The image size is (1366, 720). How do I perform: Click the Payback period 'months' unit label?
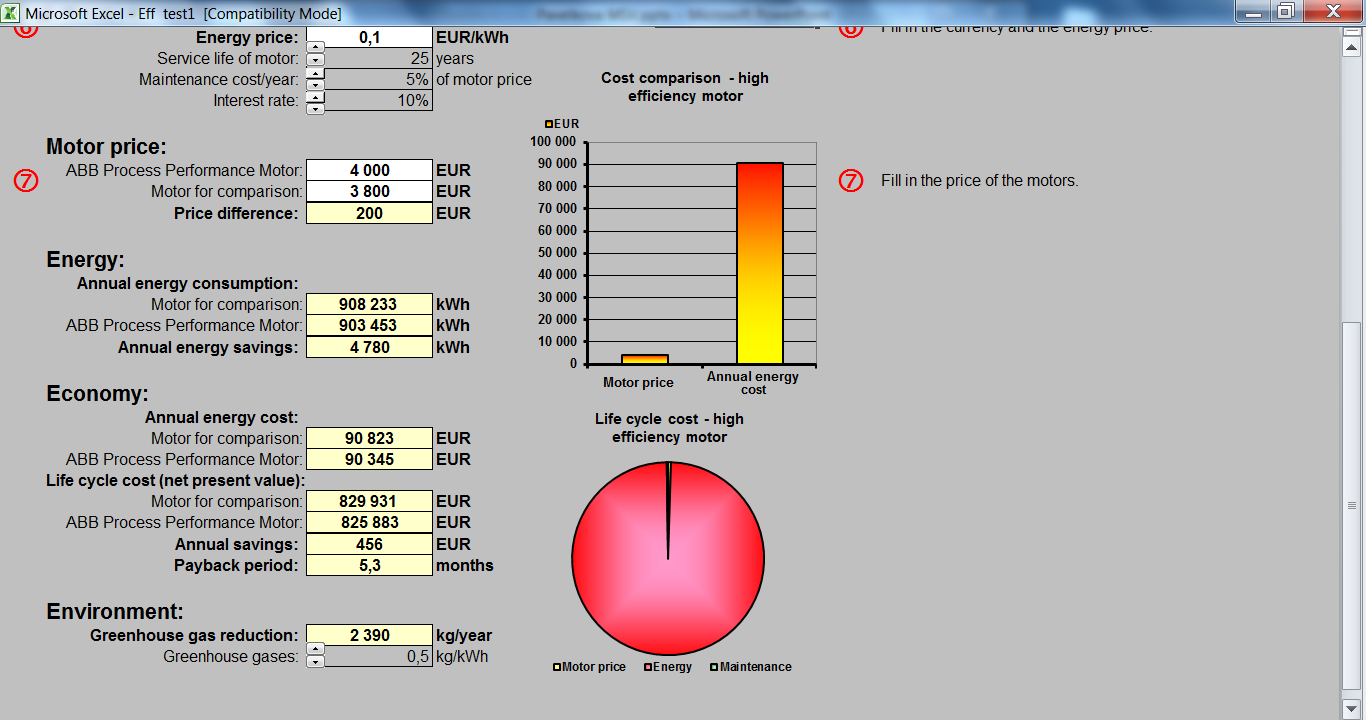tap(465, 565)
